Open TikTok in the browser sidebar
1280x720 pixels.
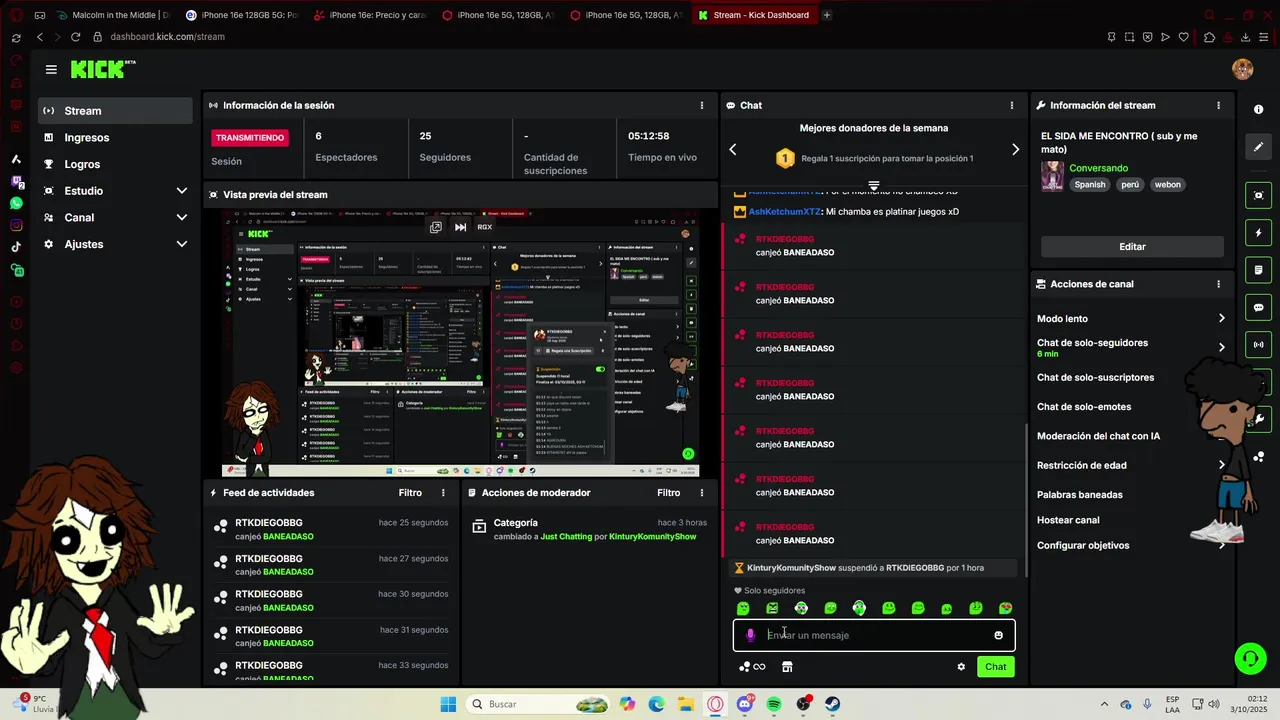(x=16, y=247)
